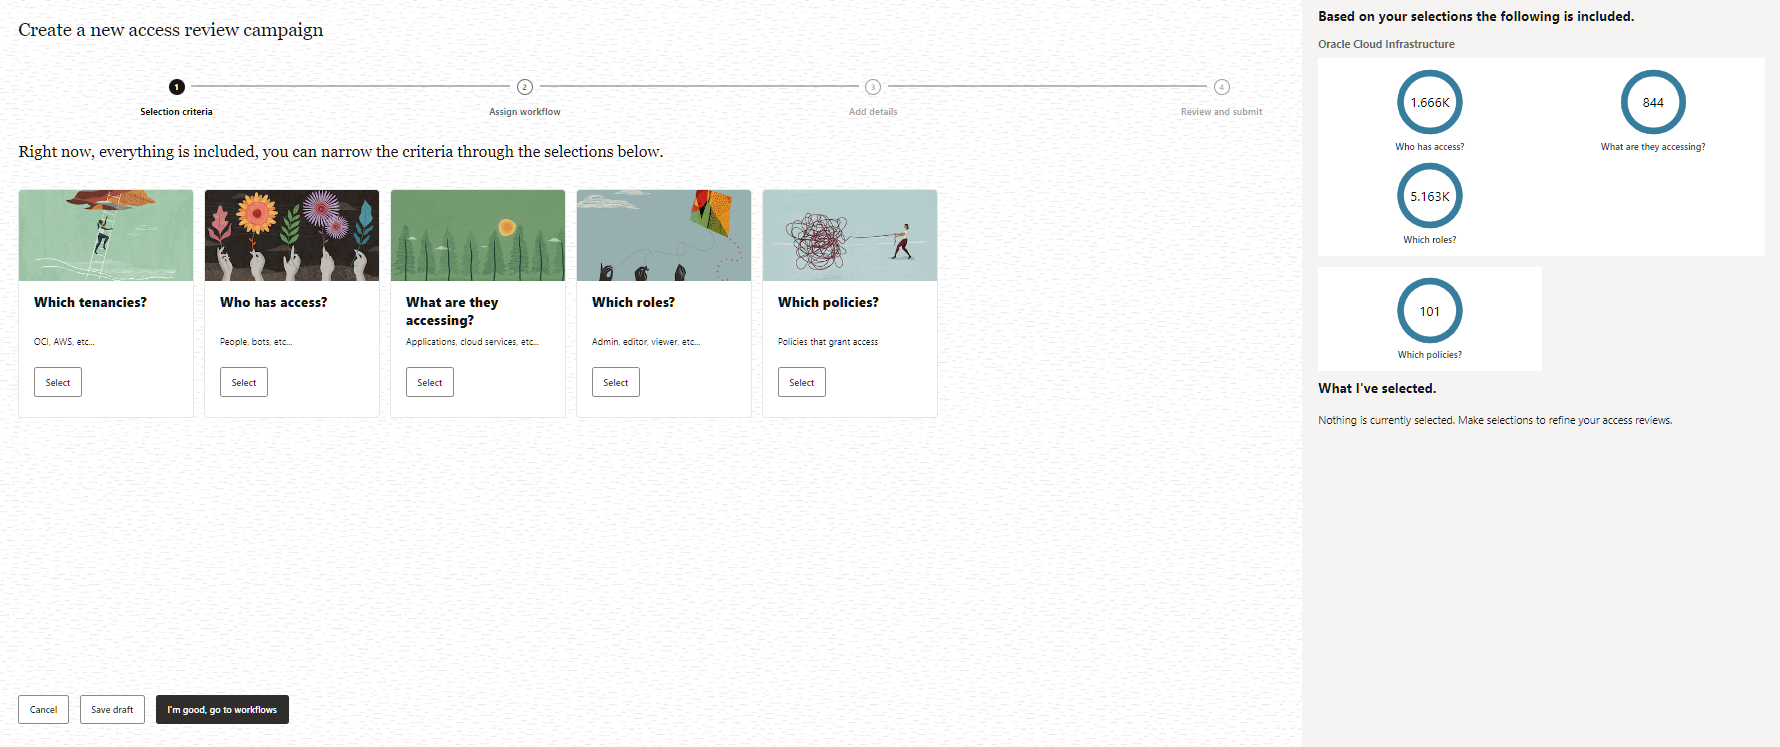
Task: Save the campaign as draft
Action: pyautogui.click(x=112, y=709)
